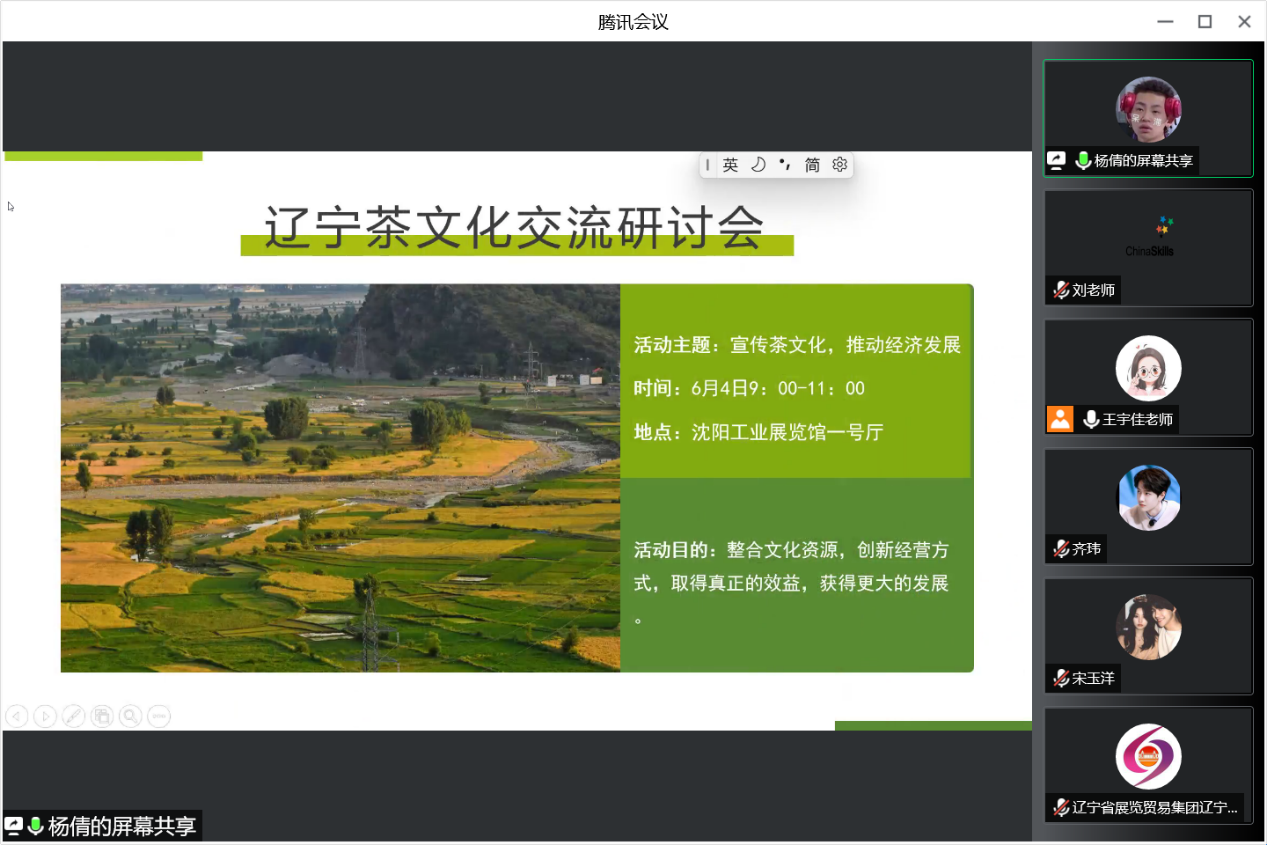
Task: Click the muted microphone icon for 刘老师
Action: (x=1061, y=290)
